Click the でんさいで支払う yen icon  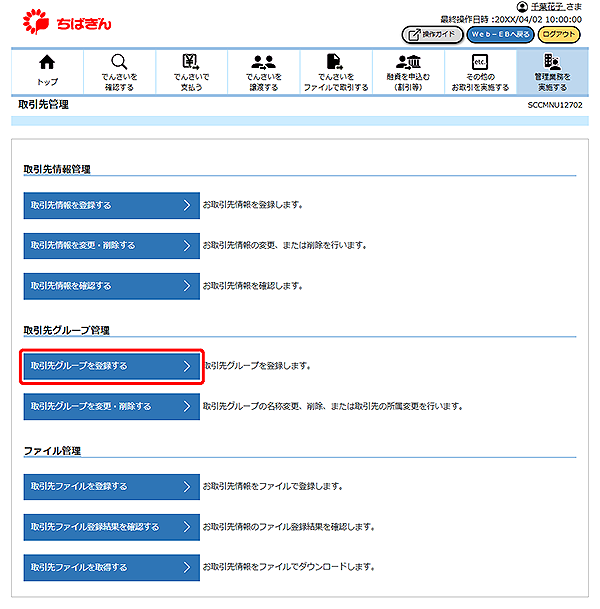click(191, 61)
